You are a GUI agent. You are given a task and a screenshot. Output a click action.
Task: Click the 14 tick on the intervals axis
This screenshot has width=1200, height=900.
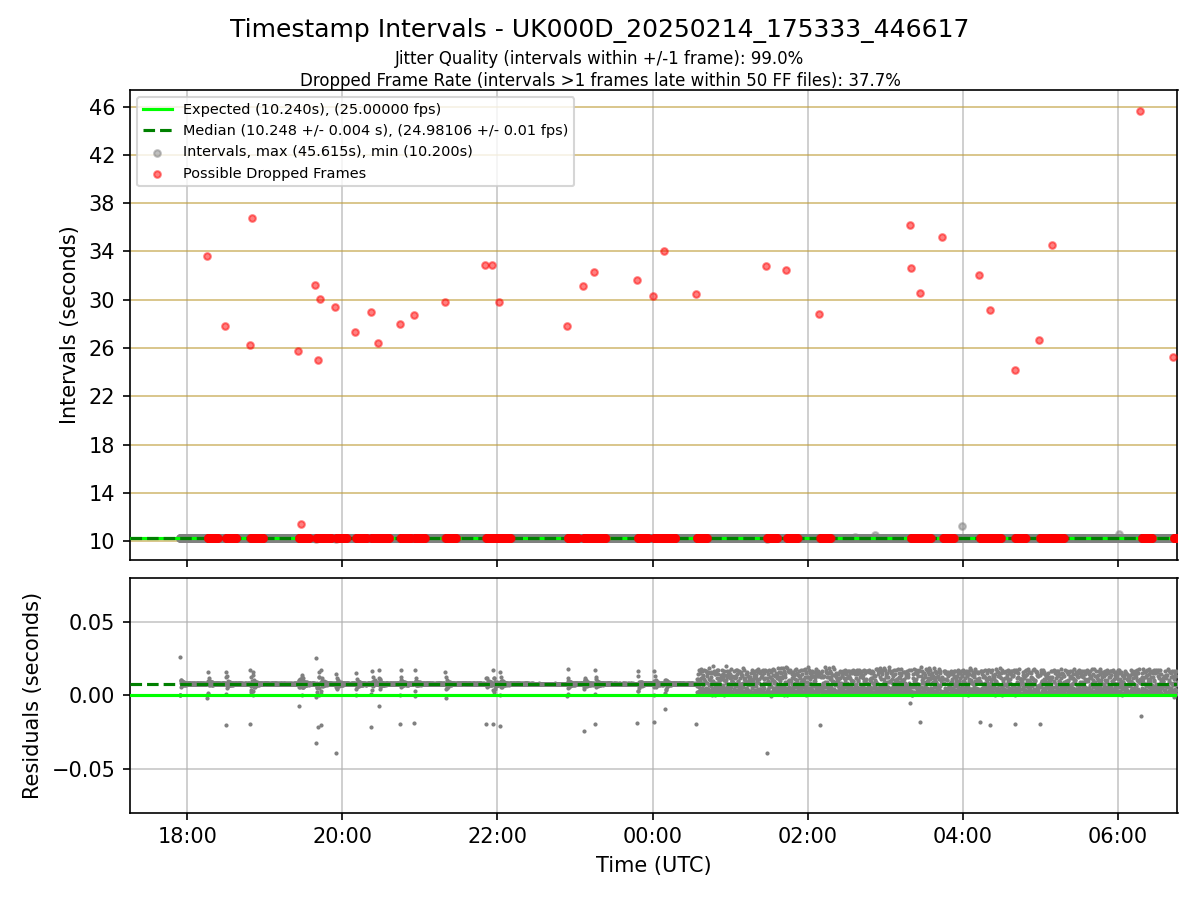(x=105, y=493)
